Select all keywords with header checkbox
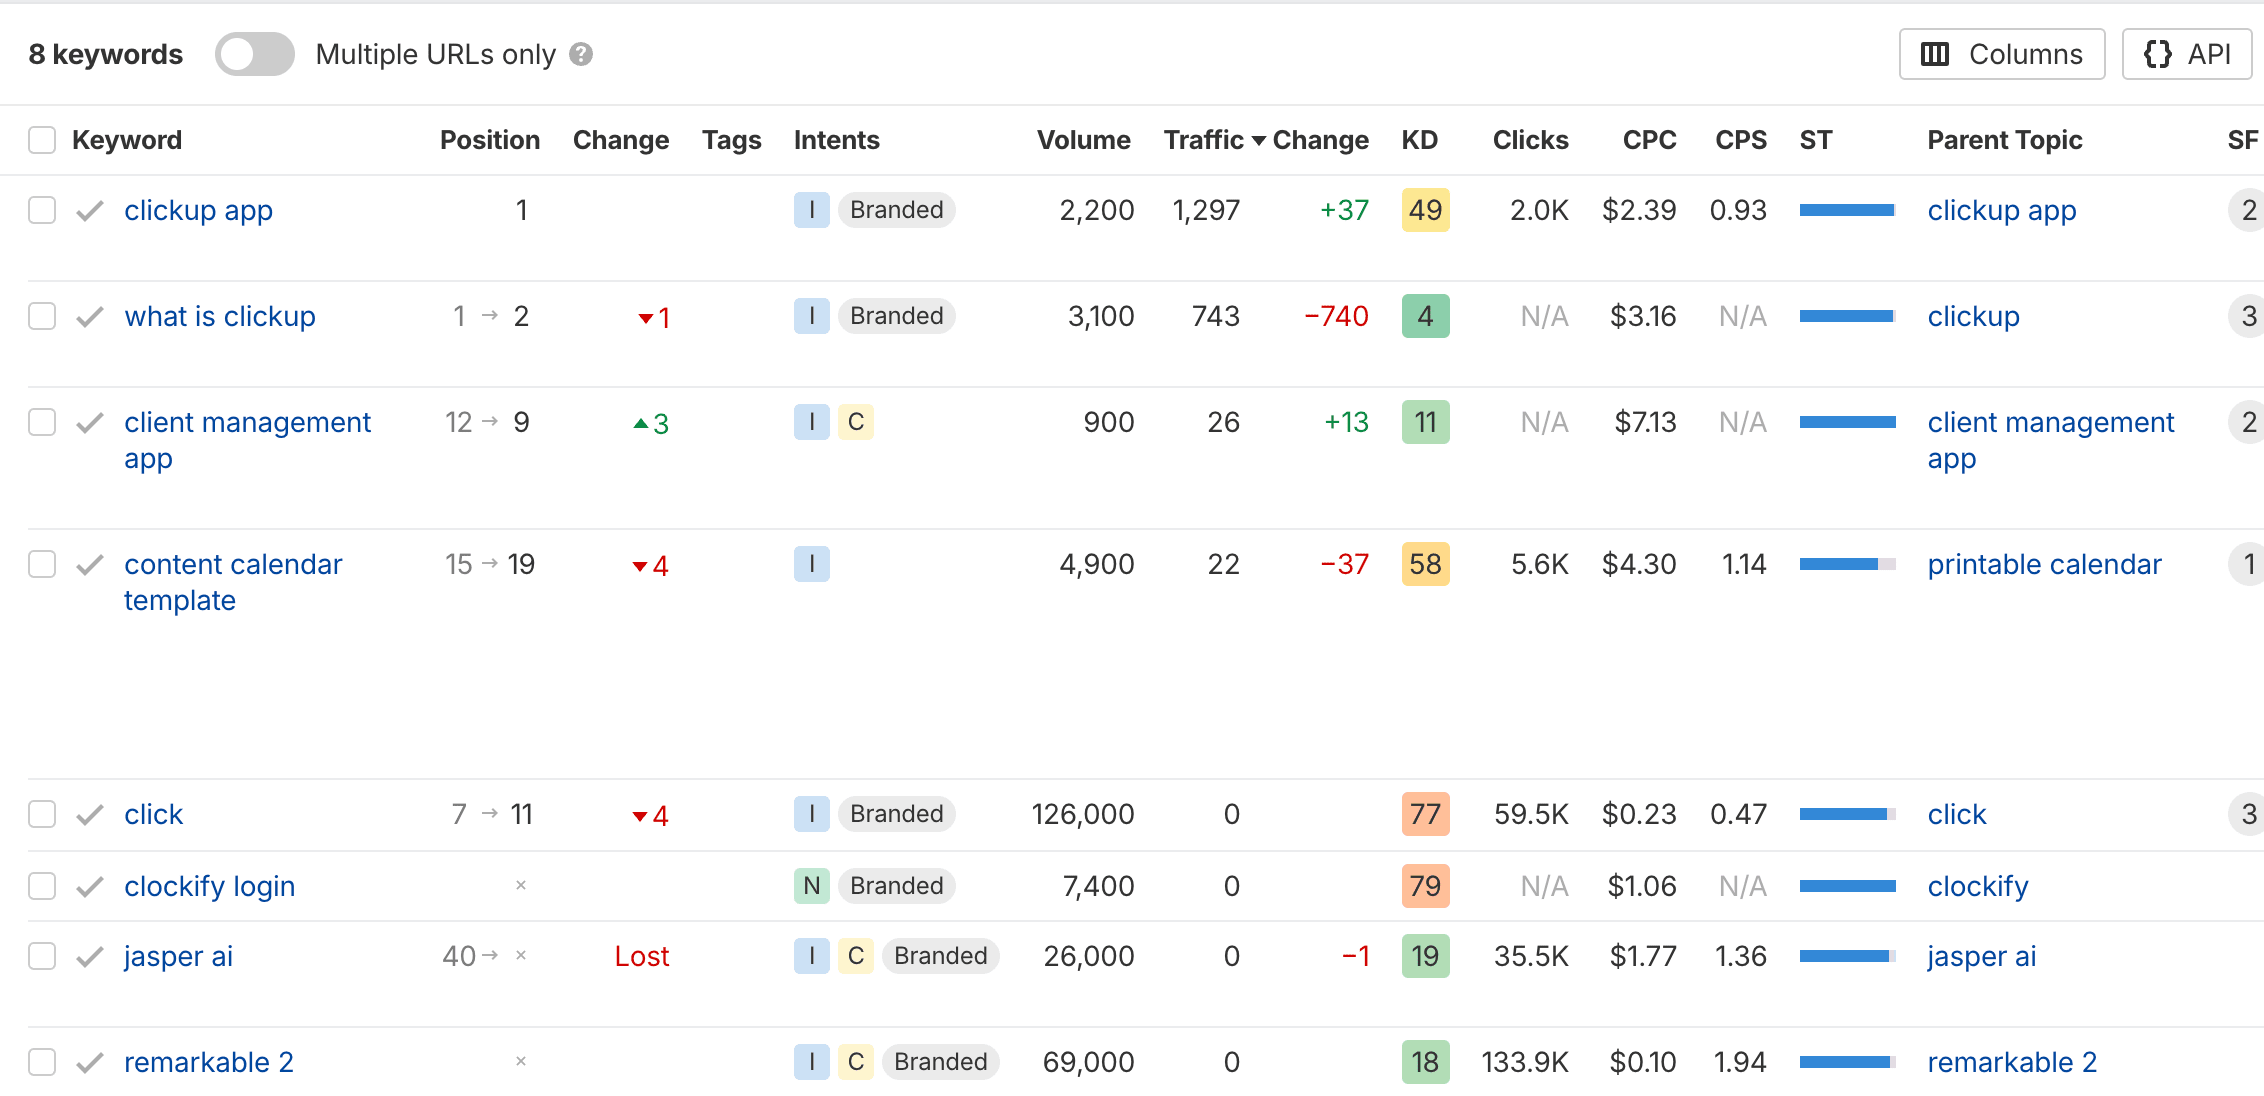The height and width of the screenshot is (1096, 2264). point(42,140)
